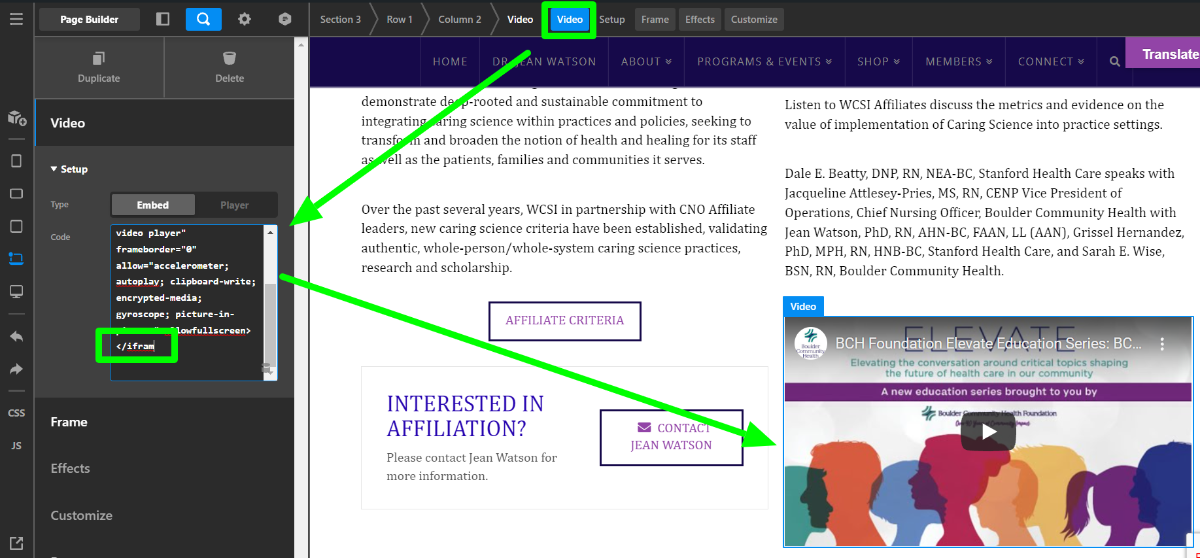This screenshot has height=558, width=1200.
Task: Open the Customize tab in top breadcrumb bar
Action: click(x=754, y=19)
